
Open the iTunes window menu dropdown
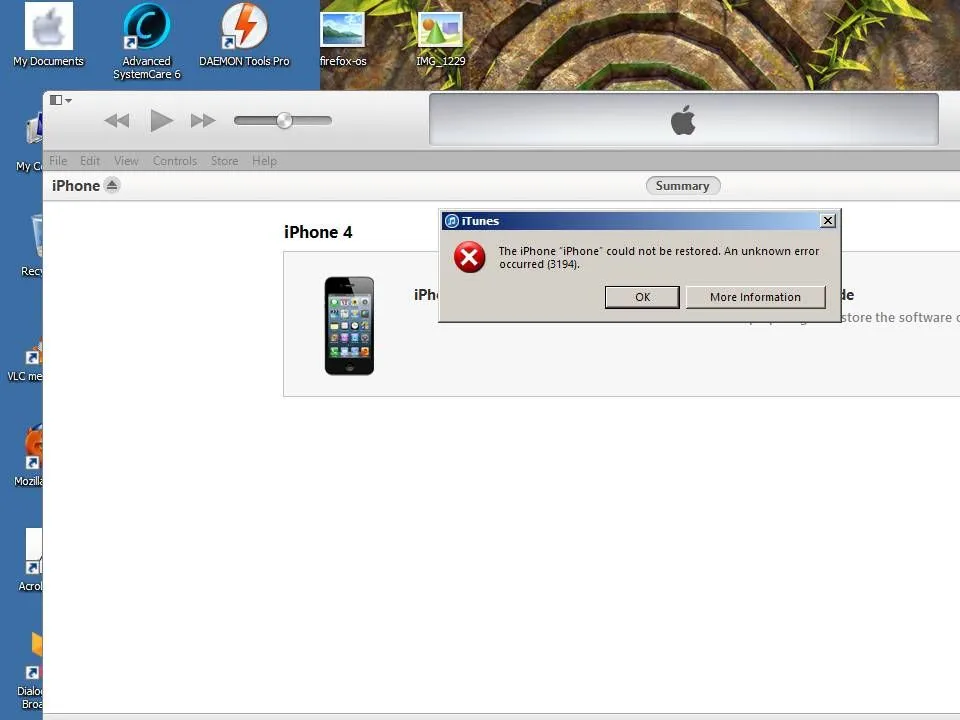click(60, 100)
